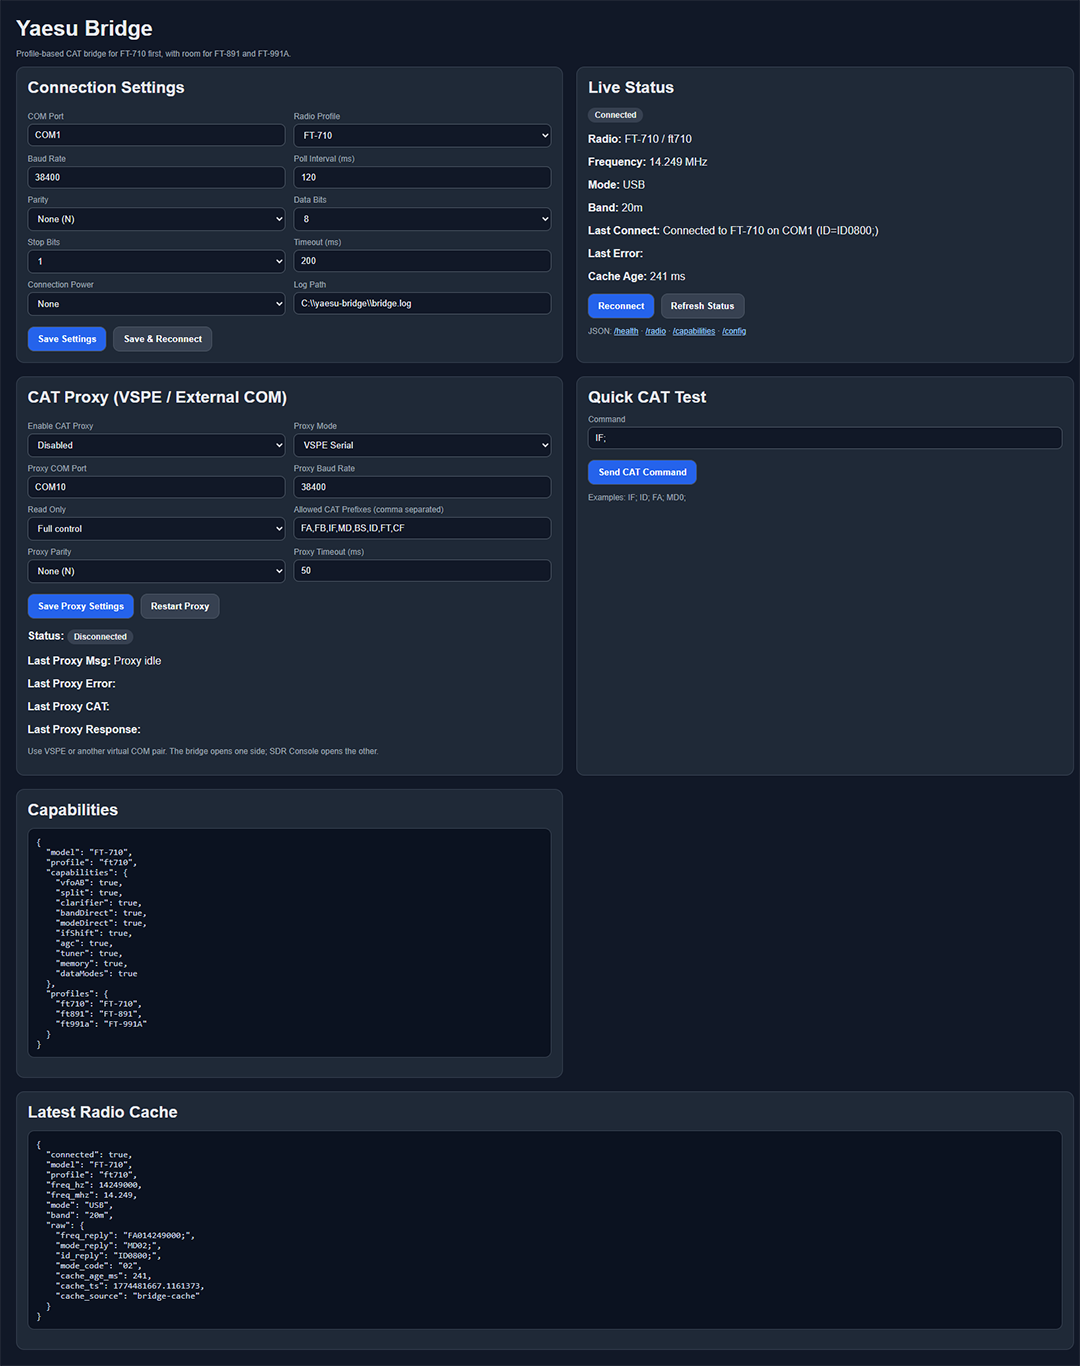The width and height of the screenshot is (1080, 1366).
Task: Click the Send CAT Command button
Action: tap(642, 472)
